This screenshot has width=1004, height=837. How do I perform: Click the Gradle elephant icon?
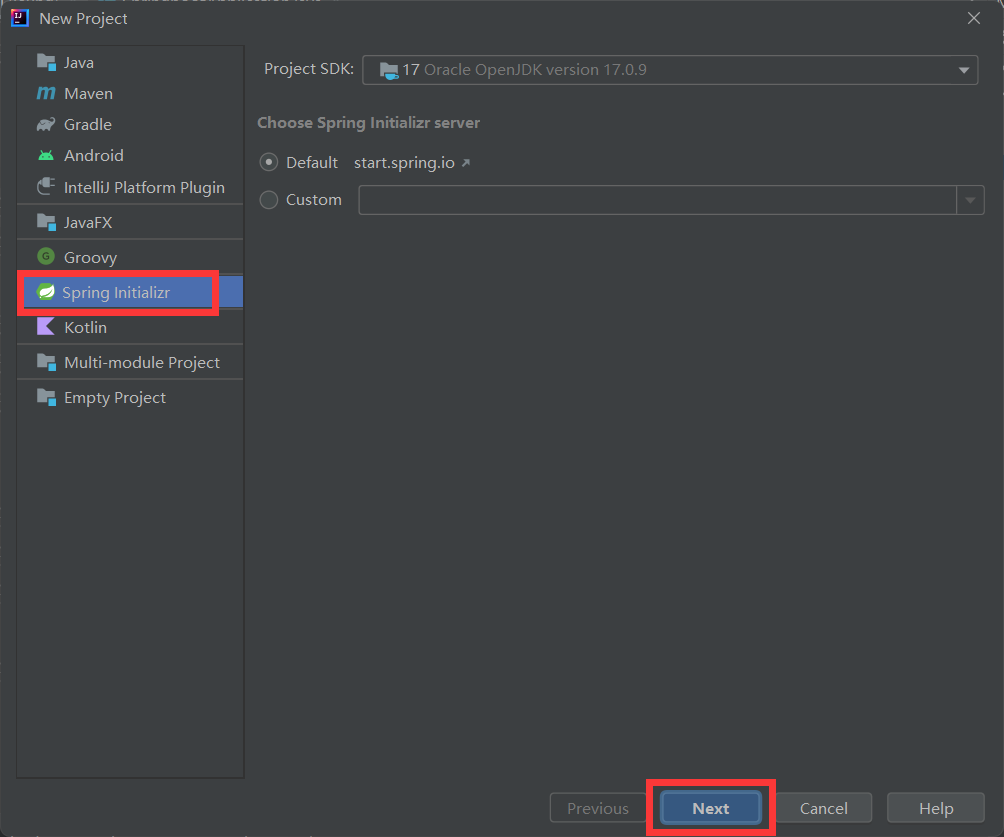pyautogui.click(x=46, y=124)
